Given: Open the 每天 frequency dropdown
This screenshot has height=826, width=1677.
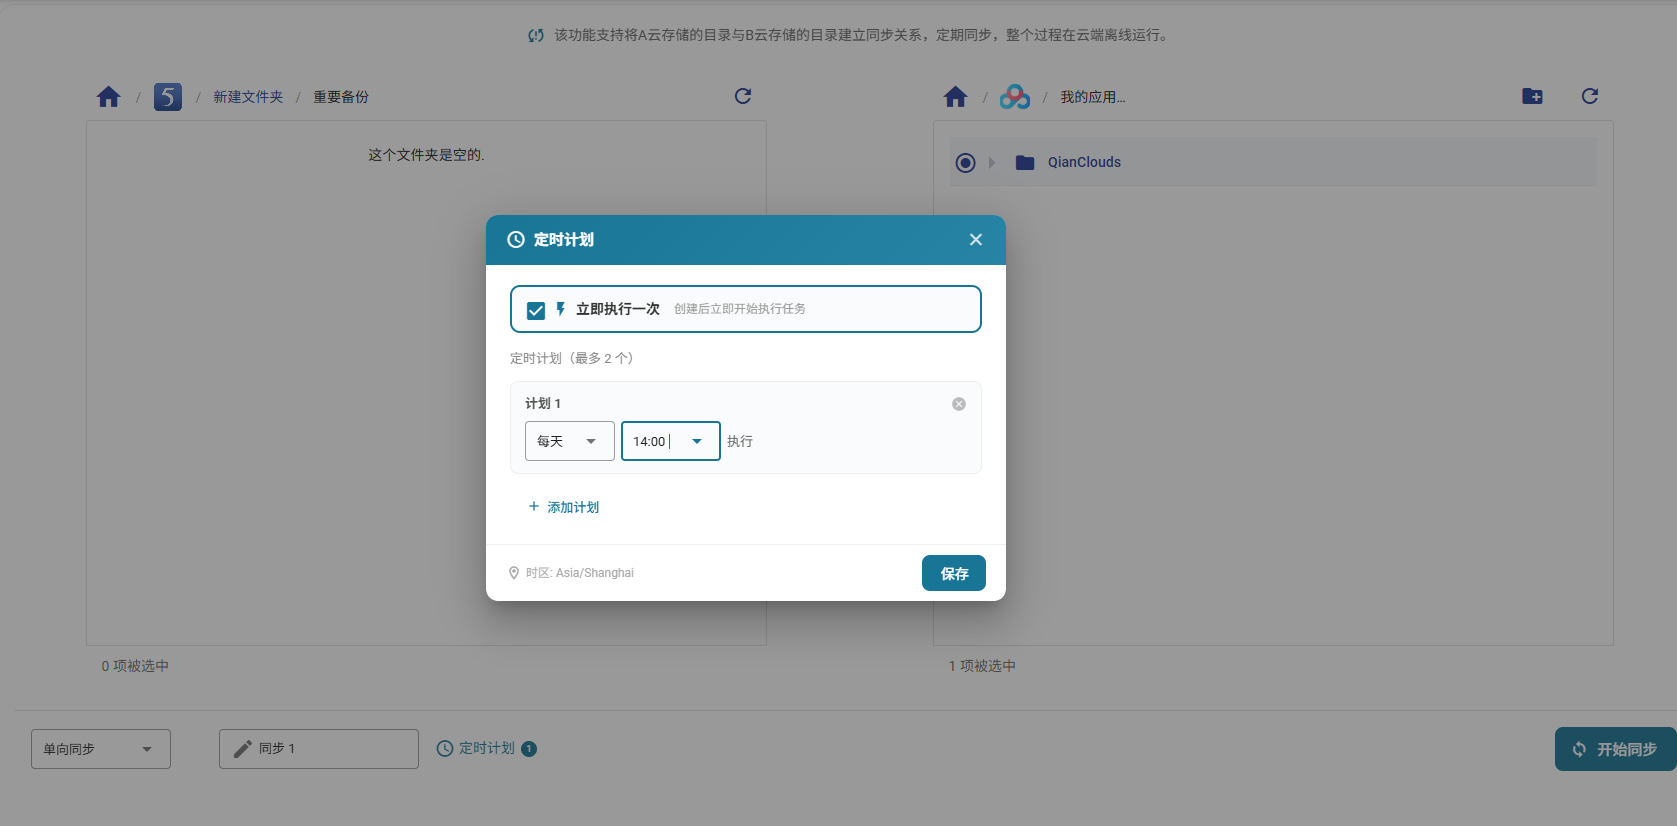Looking at the screenshot, I should pyautogui.click(x=570, y=441).
